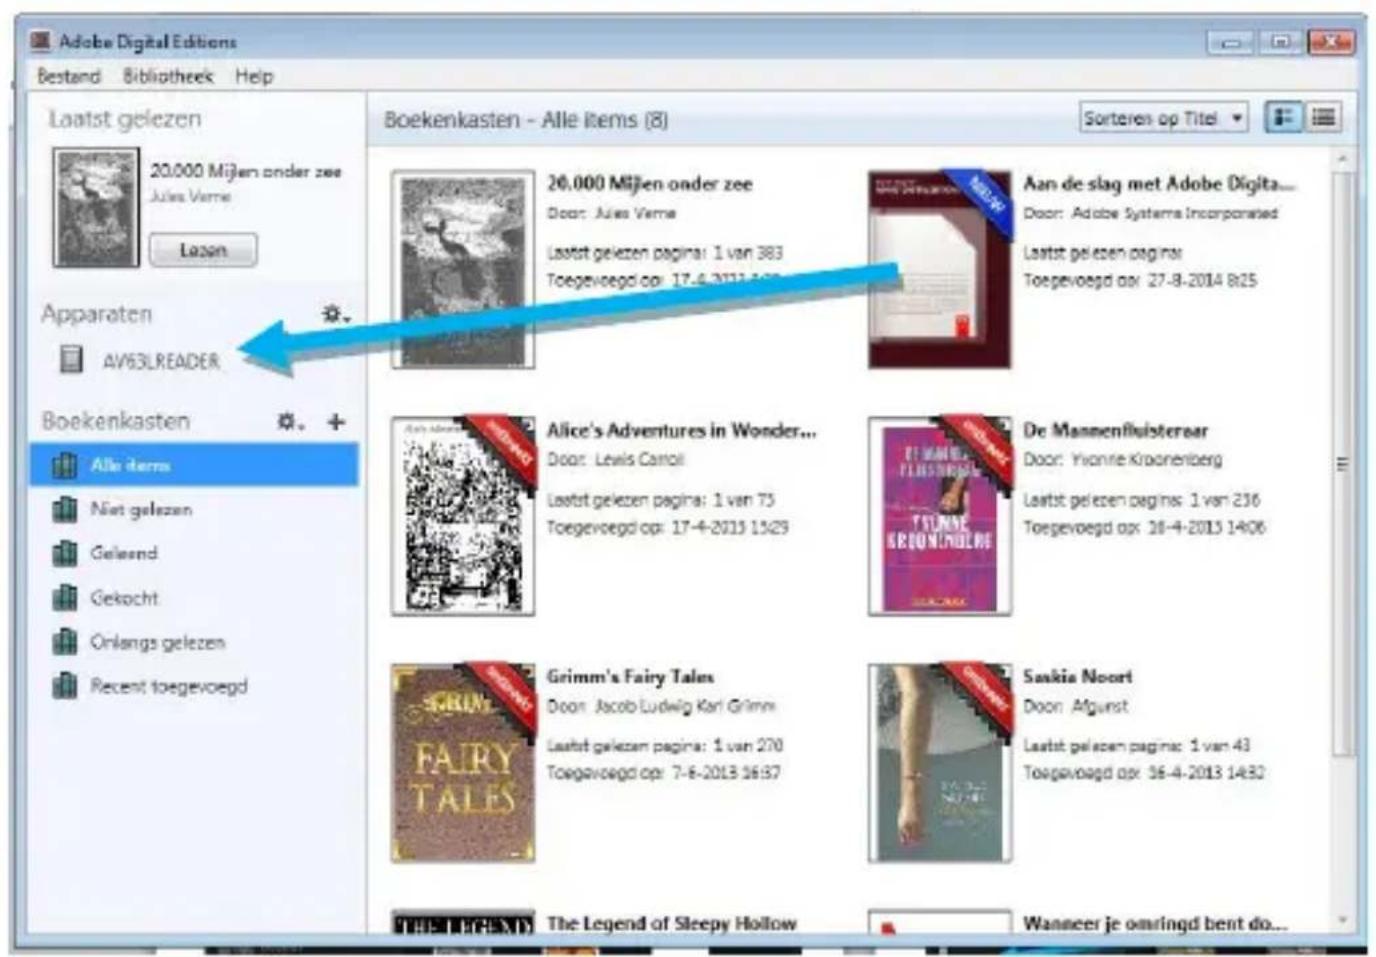This screenshot has width=1376, height=957.
Task: Click the AV63LREADER e-reader device icon
Action: click(x=70, y=359)
